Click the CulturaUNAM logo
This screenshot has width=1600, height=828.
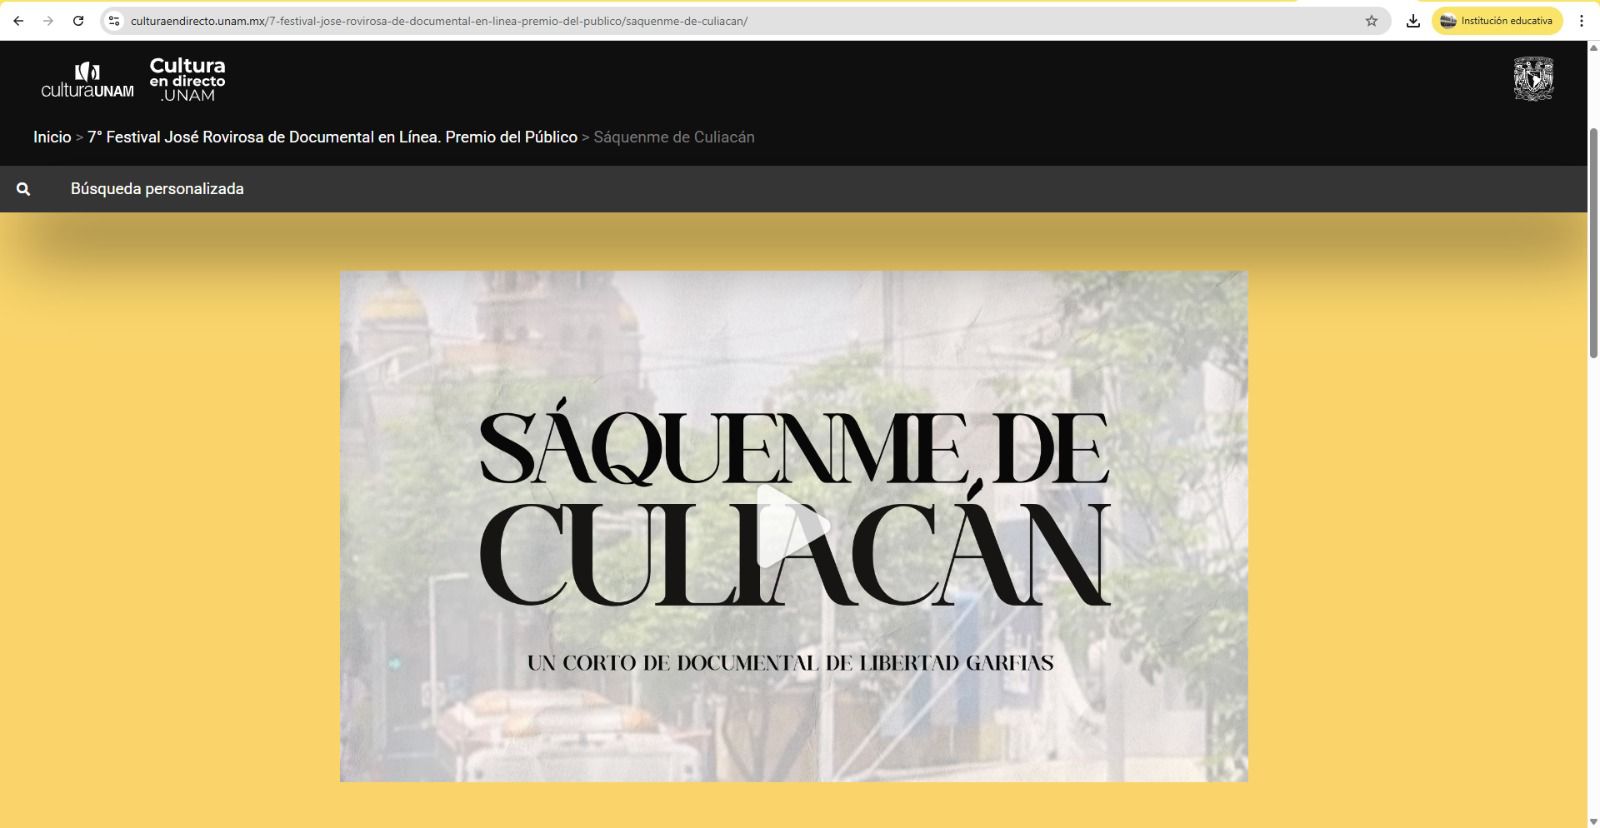tap(87, 80)
